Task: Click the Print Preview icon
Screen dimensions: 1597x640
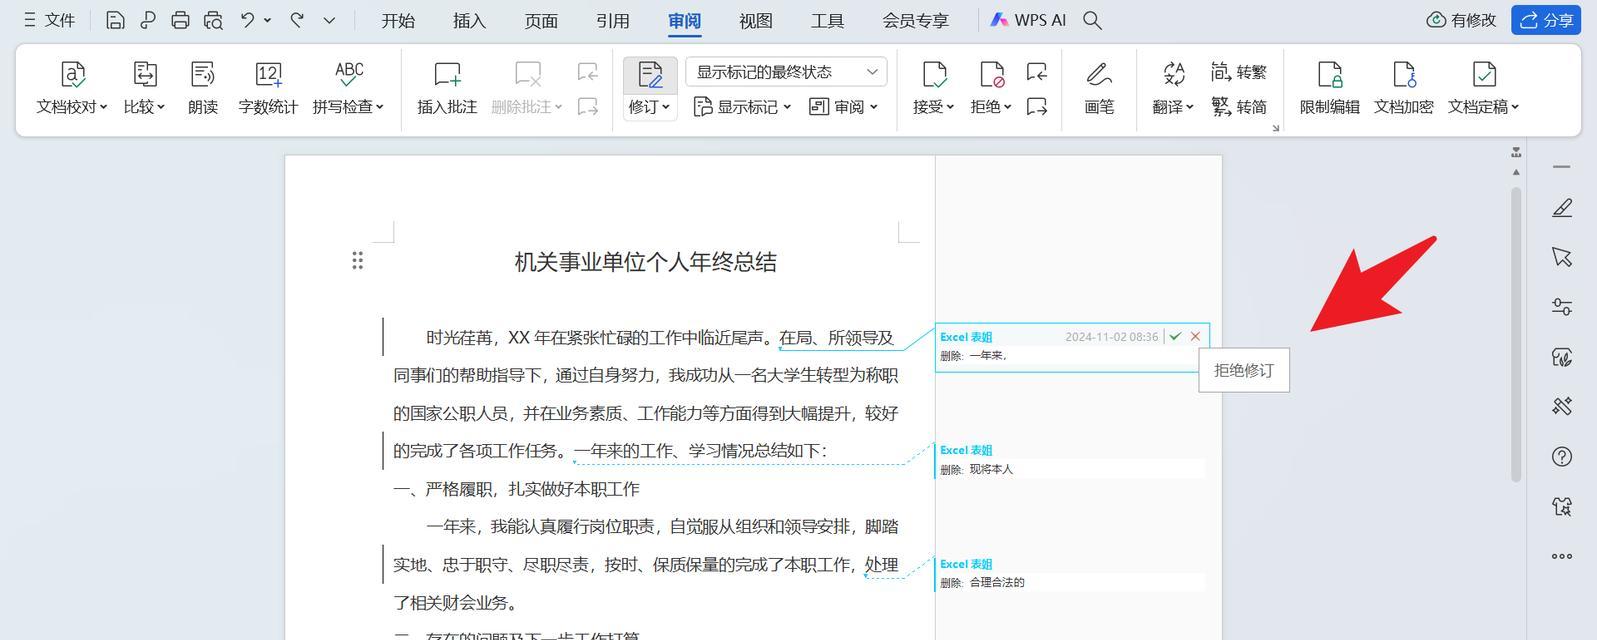Action: coord(213,20)
